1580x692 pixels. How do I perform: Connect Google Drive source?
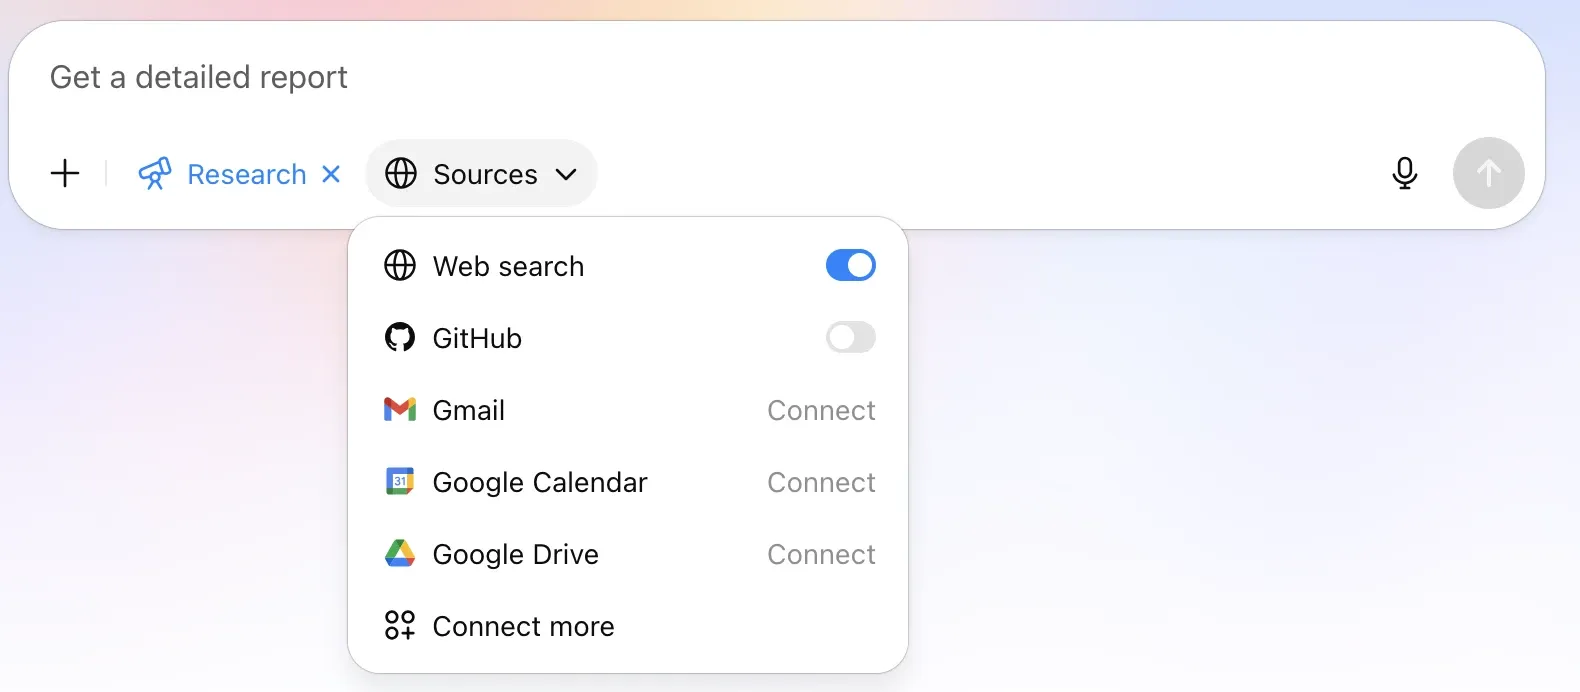[821, 554]
